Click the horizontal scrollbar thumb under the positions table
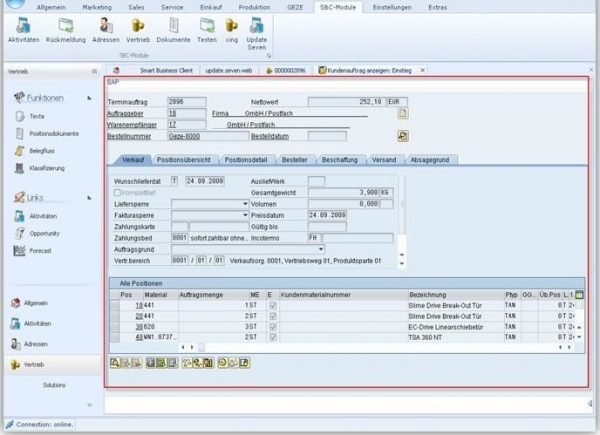The image size is (600, 435). coord(201,347)
